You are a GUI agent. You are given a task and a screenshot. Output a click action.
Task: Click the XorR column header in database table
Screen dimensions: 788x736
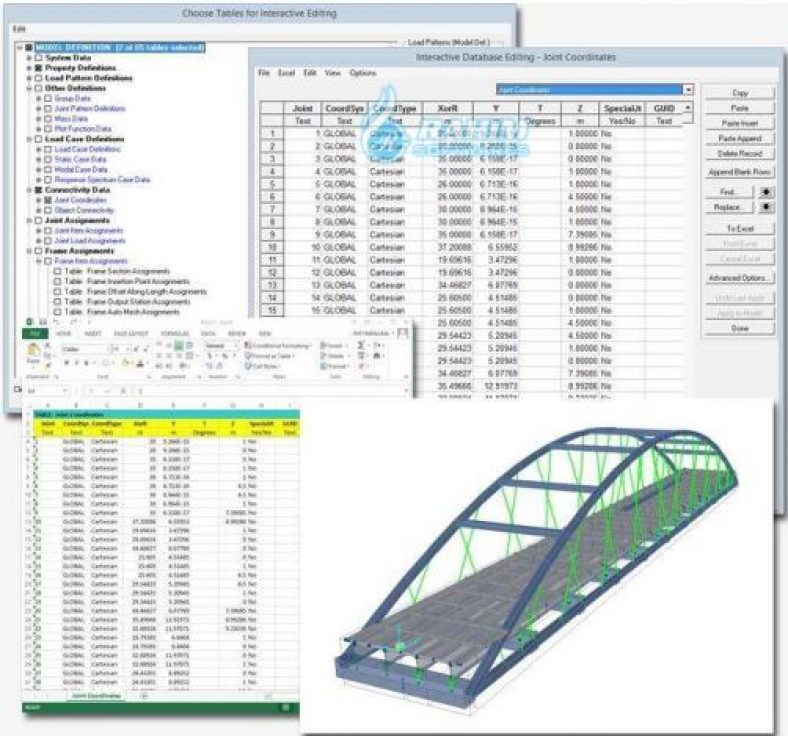pyautogui.click(x=447, y=108)
